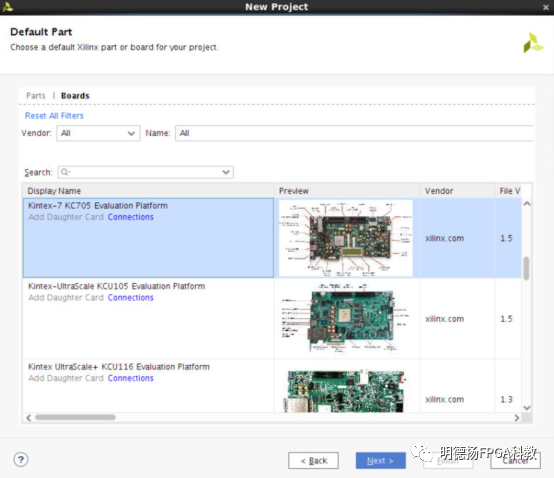Select the Boards tab
Screen dimensions: 554x478
pyautogui.click(x=75, y=96)
